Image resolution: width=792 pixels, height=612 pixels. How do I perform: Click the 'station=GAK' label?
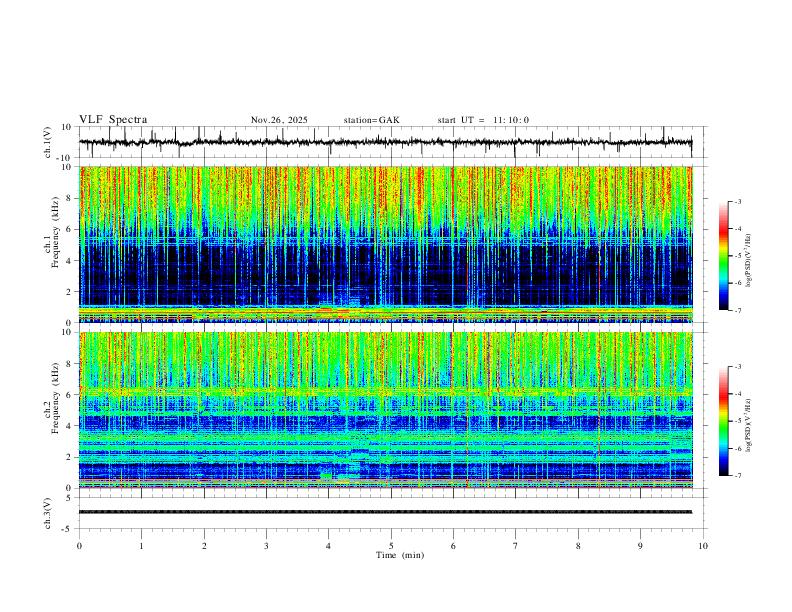click(371, 120)
